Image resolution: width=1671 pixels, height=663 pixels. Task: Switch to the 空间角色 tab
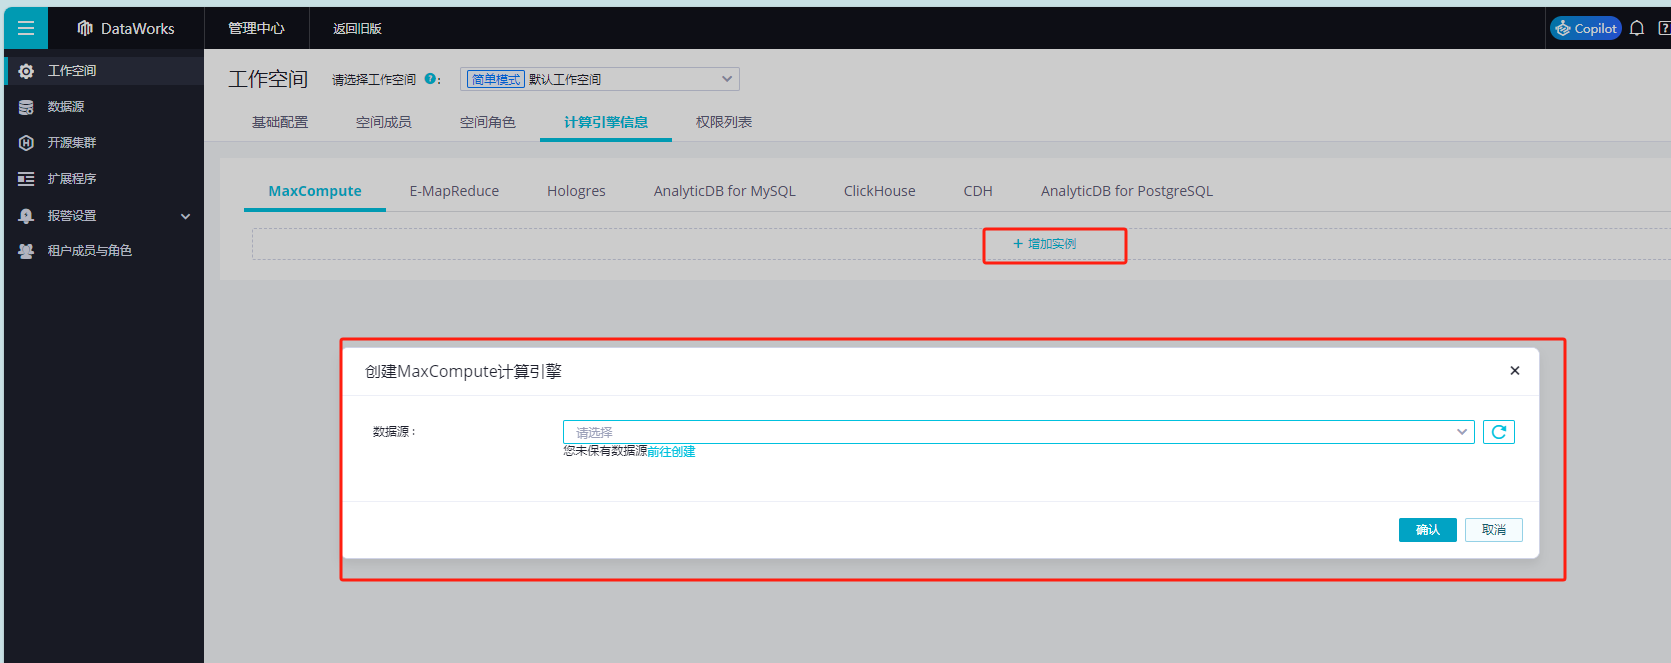tap(488, 122)
